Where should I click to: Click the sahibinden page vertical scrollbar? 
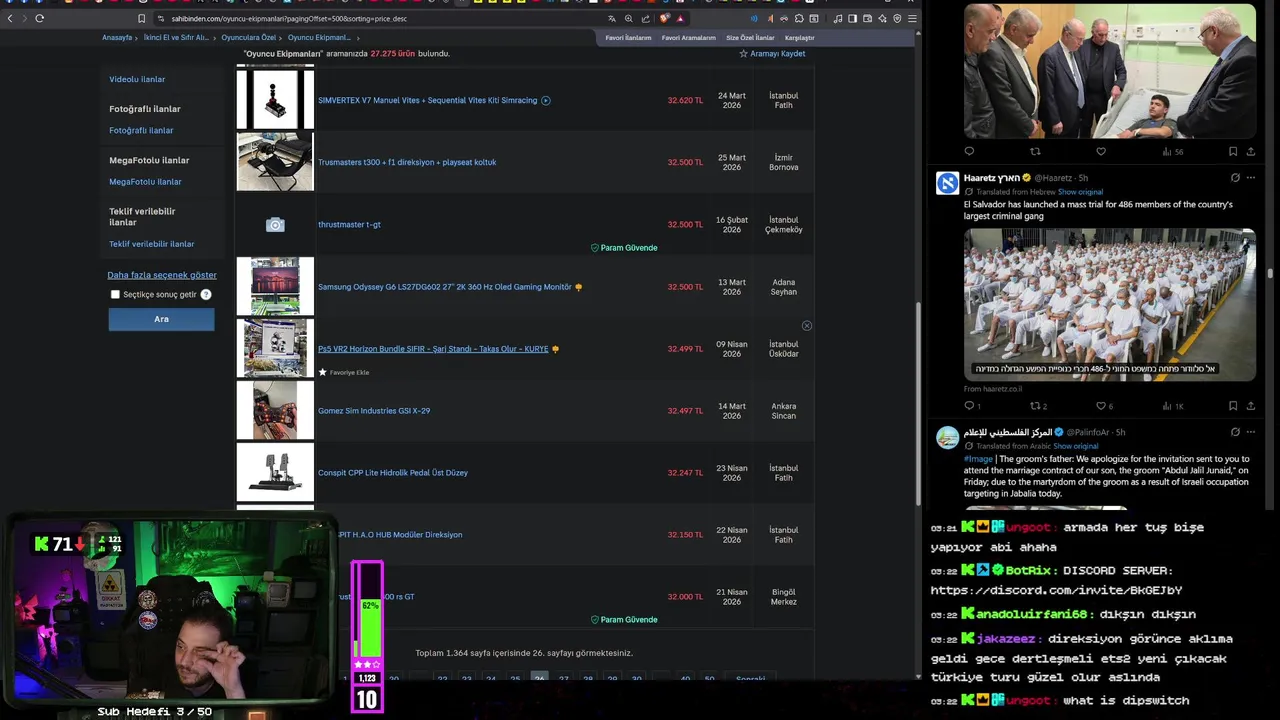pos(919,403)
